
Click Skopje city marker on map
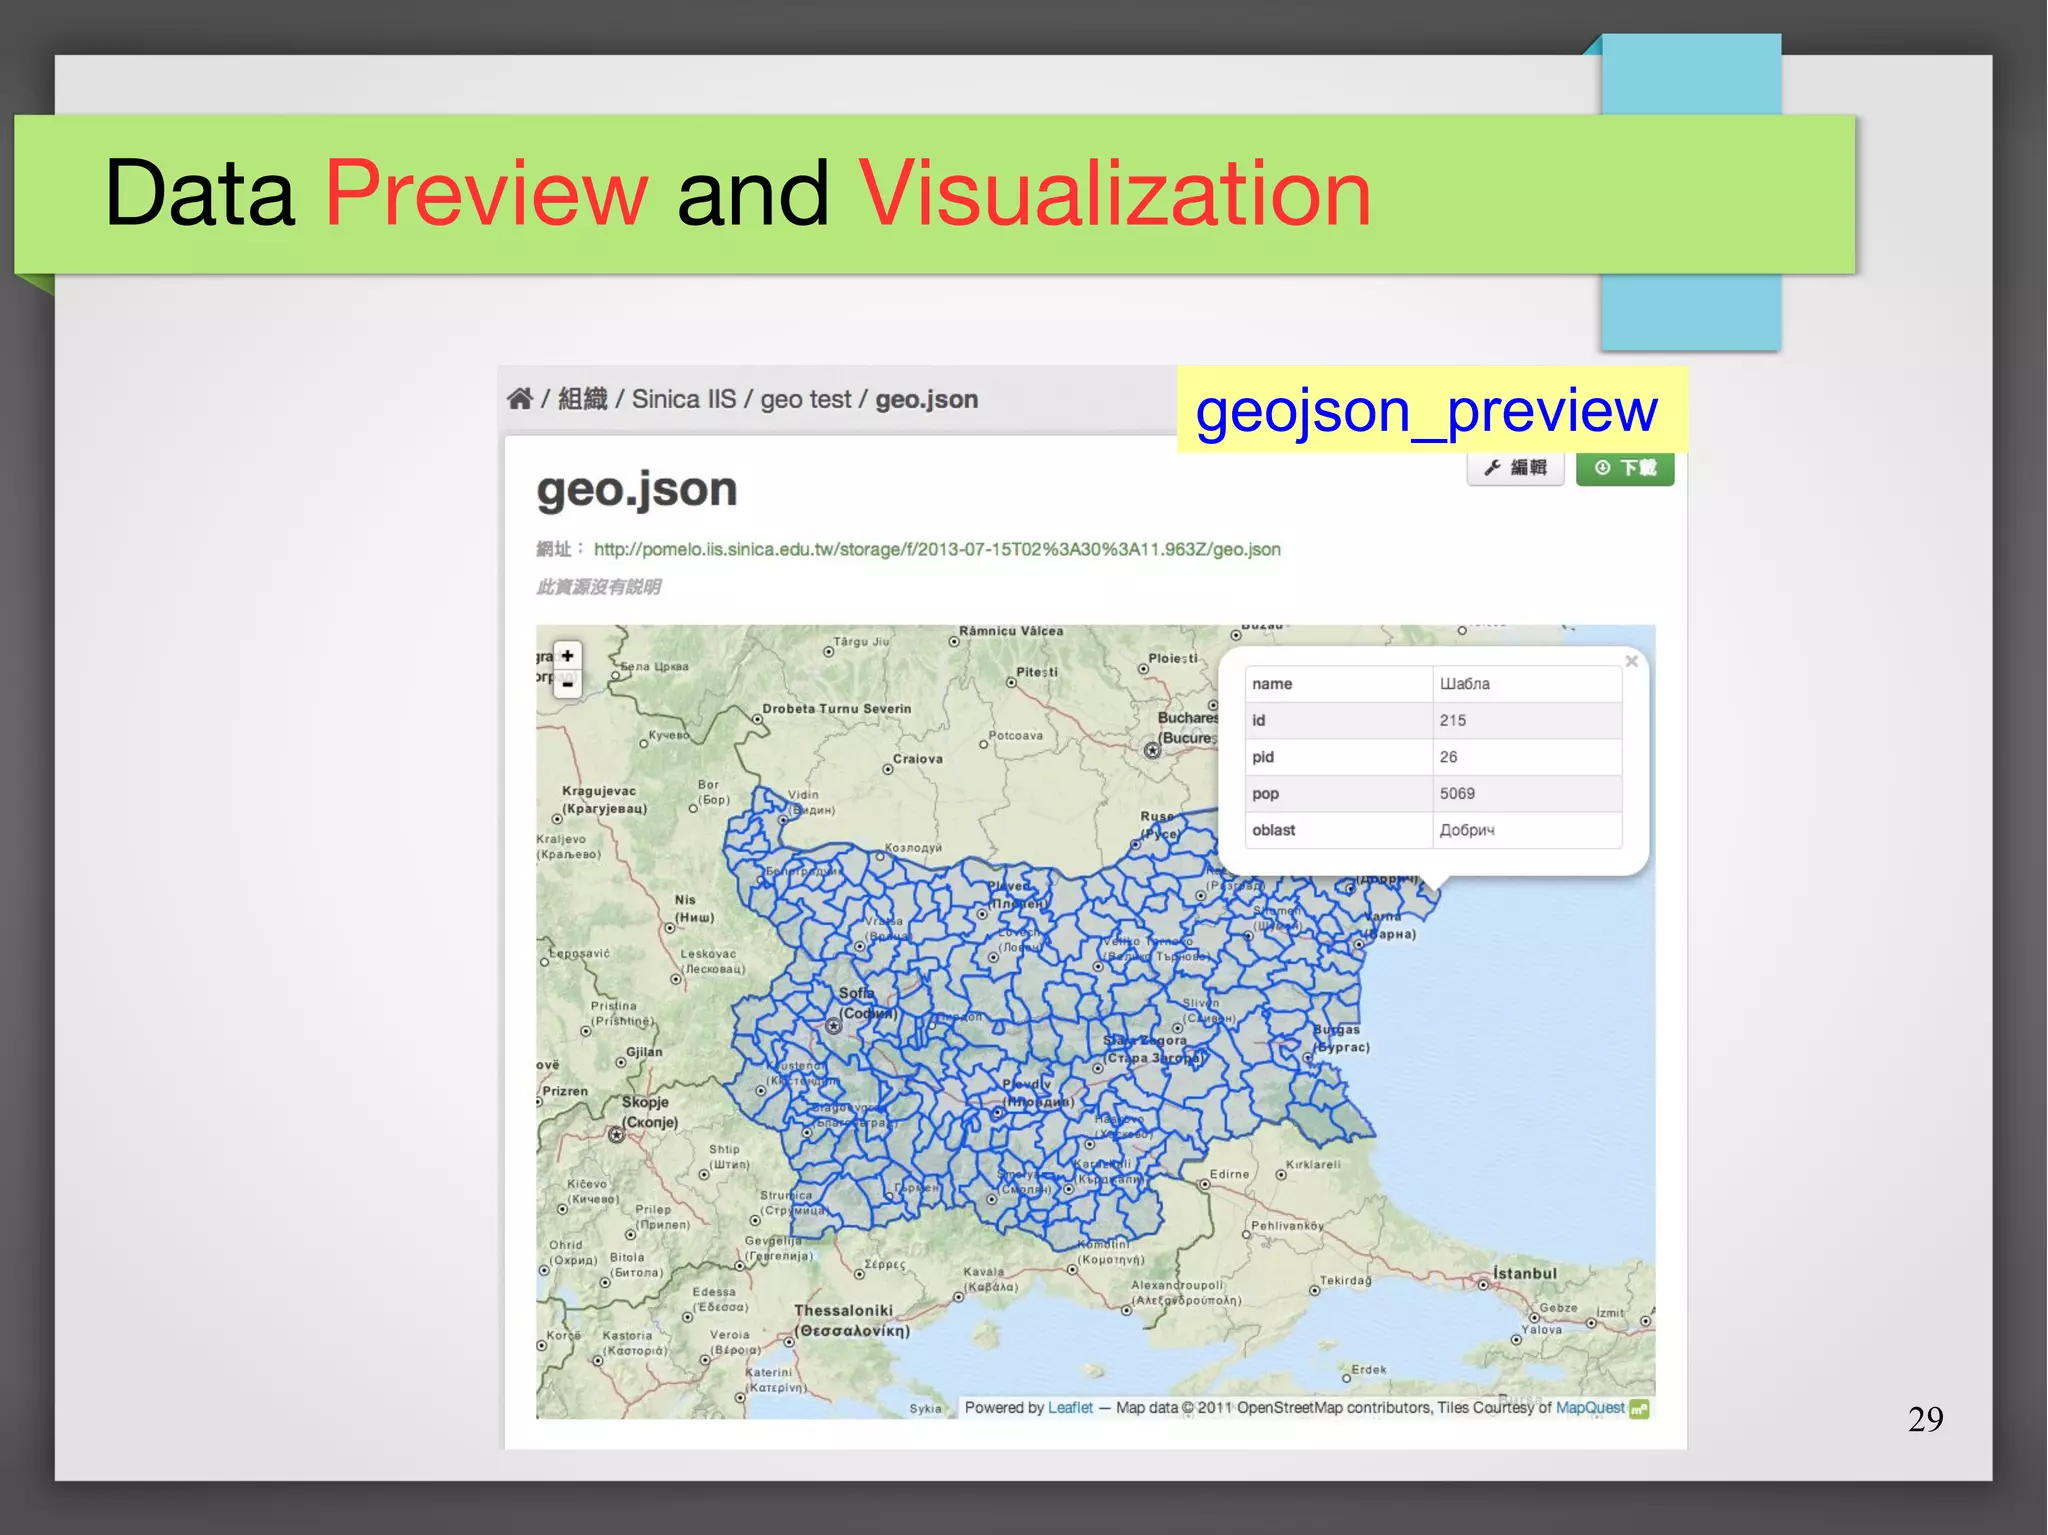[617, 1135]
